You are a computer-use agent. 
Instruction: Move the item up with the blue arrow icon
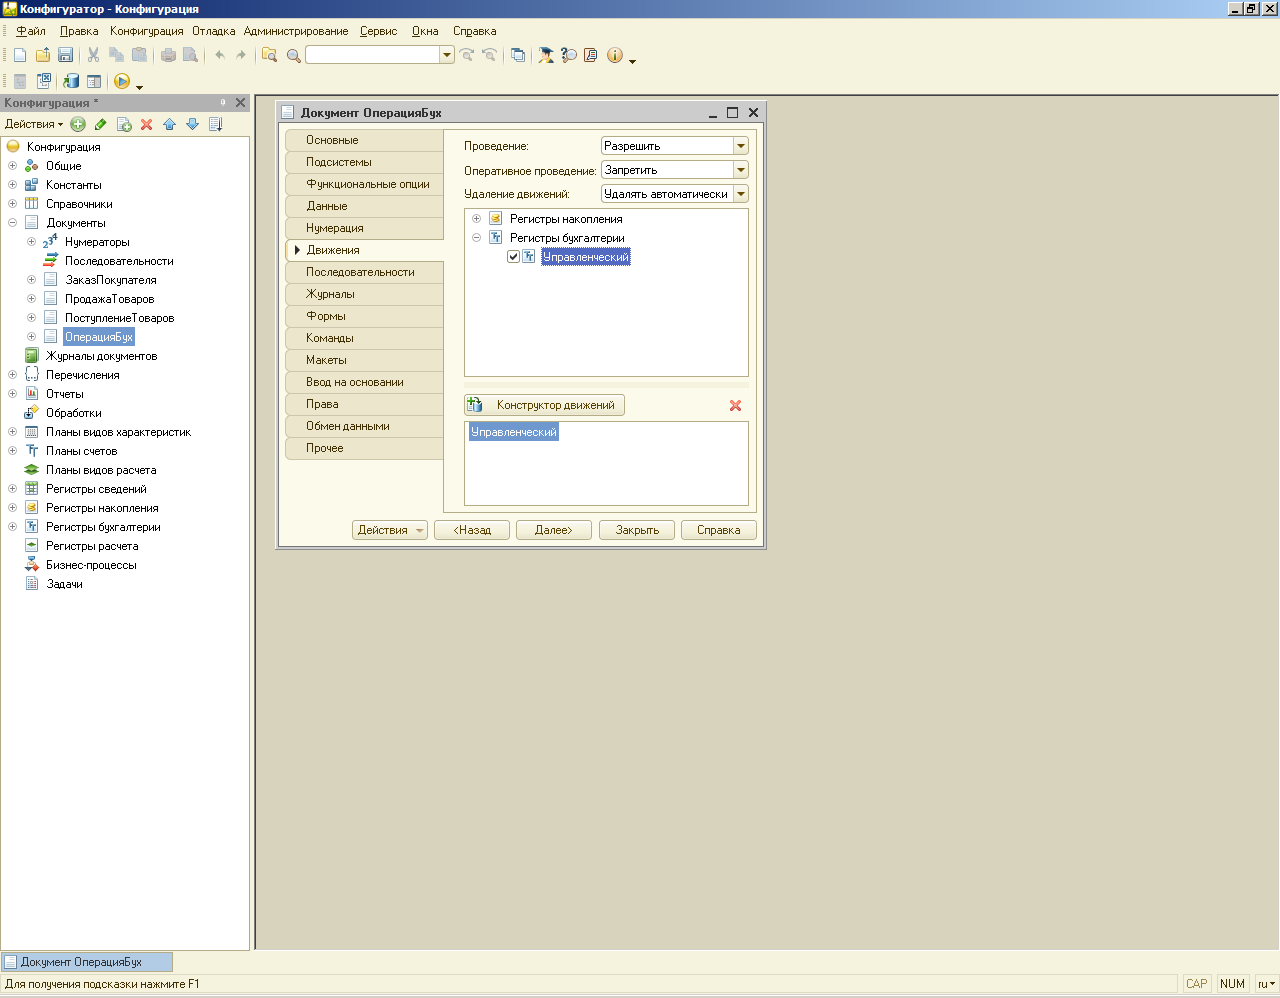[x=169, y=124]
